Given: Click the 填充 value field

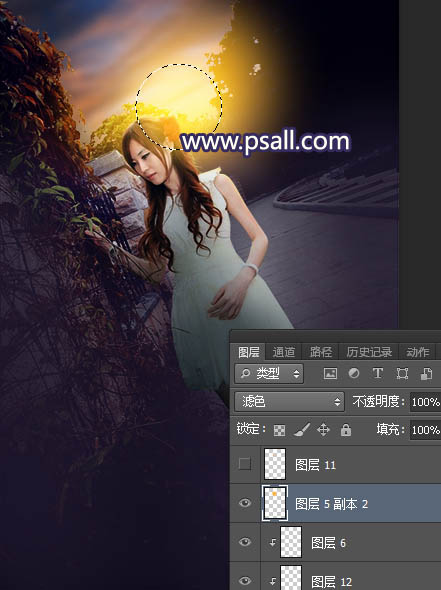Looking at the screenshot, I should 426,430.
